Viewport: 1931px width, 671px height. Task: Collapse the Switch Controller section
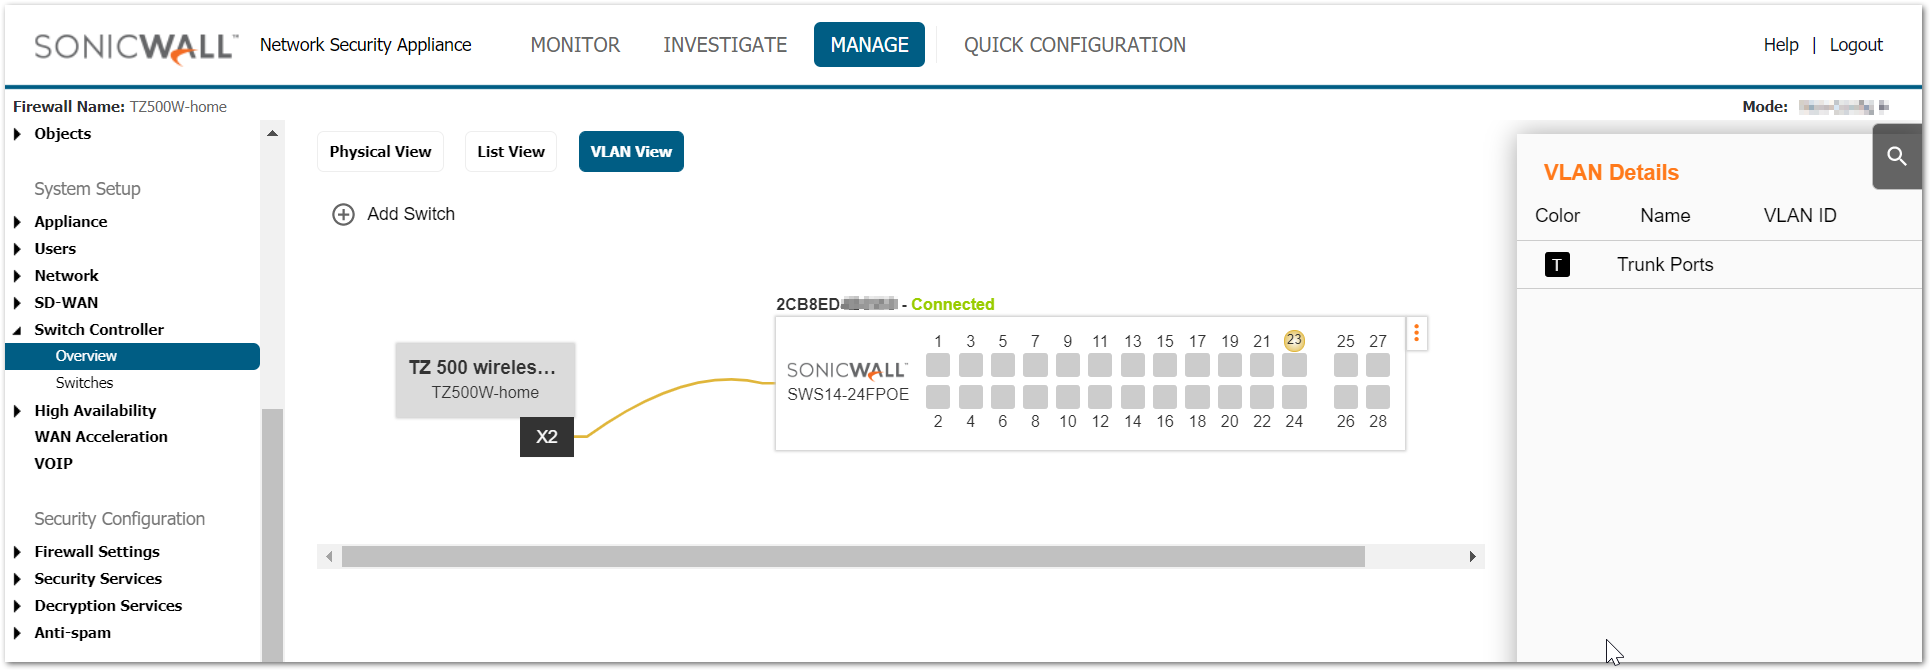tap(17, 330)
